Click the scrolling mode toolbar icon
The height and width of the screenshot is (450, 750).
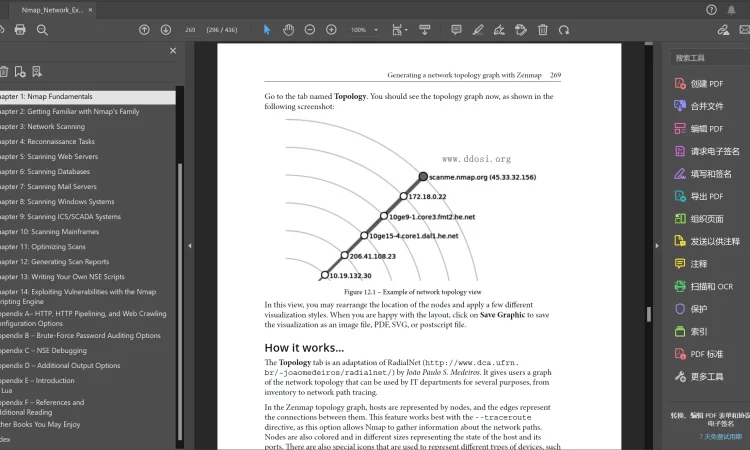[x=424, y=30]
